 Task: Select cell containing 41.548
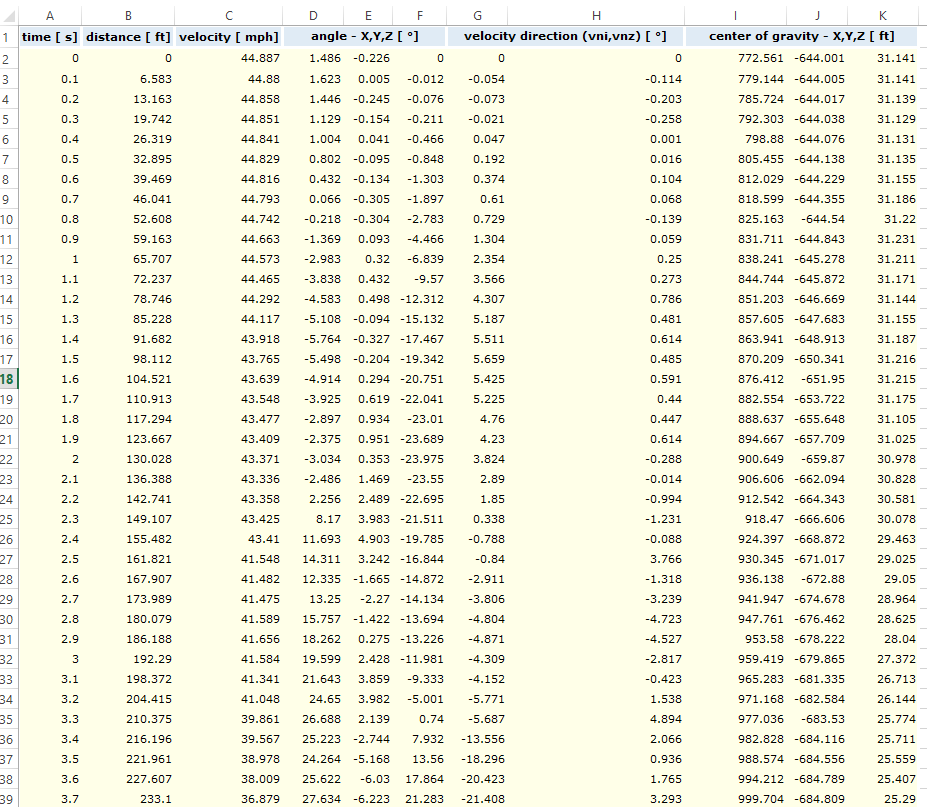click(x=229, y=559)
